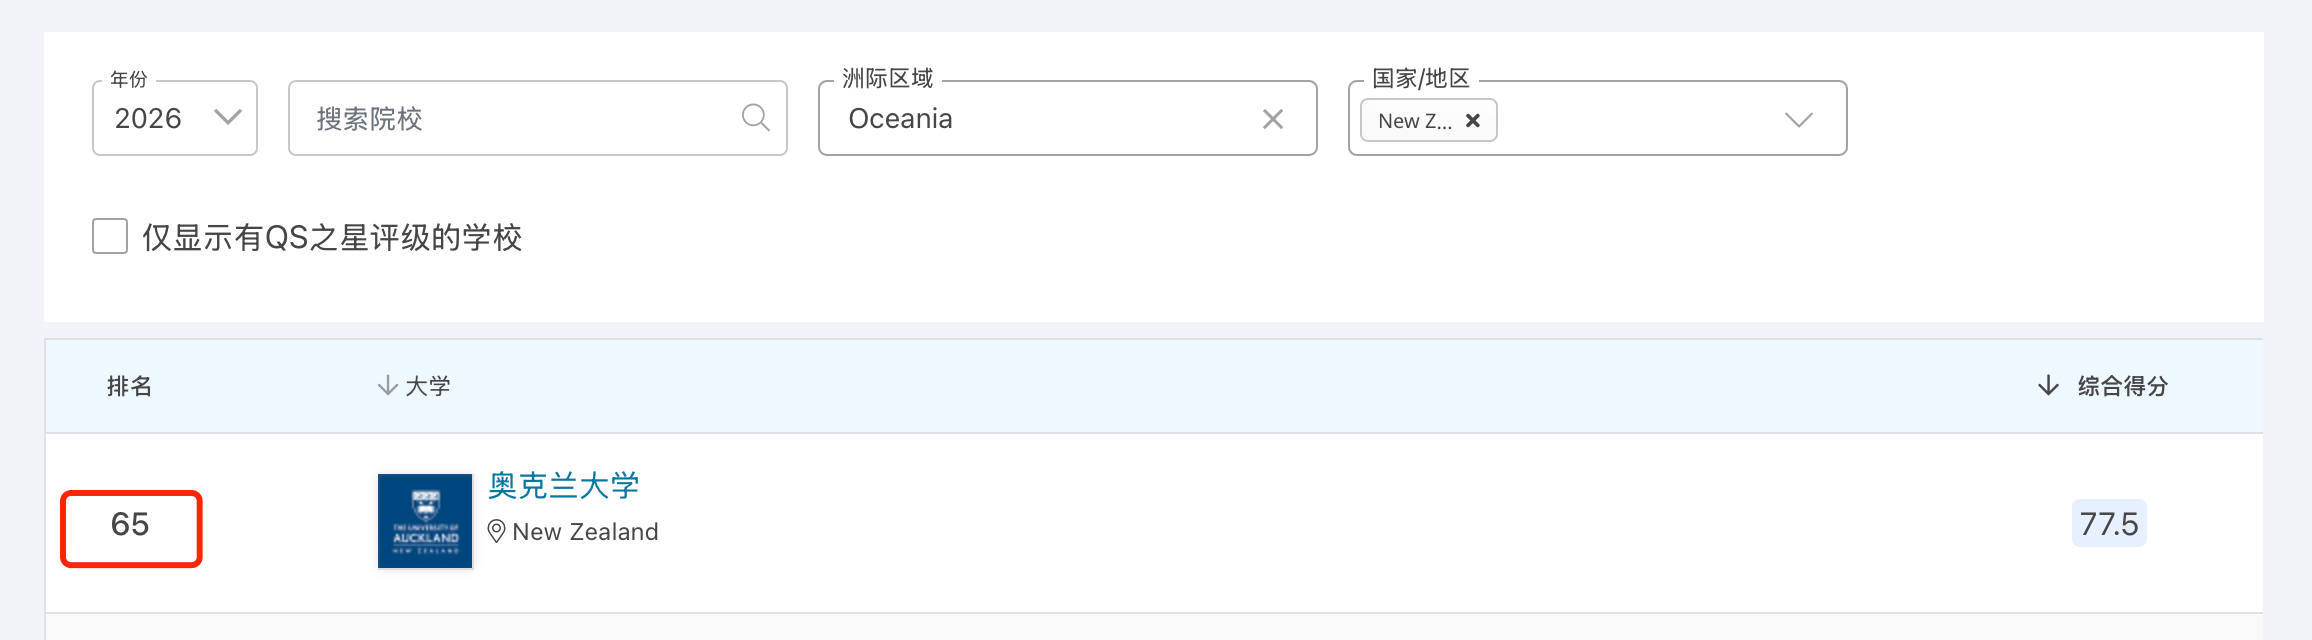Click the 大学 column header text
2312x640 pixels.
pos(428,386)
